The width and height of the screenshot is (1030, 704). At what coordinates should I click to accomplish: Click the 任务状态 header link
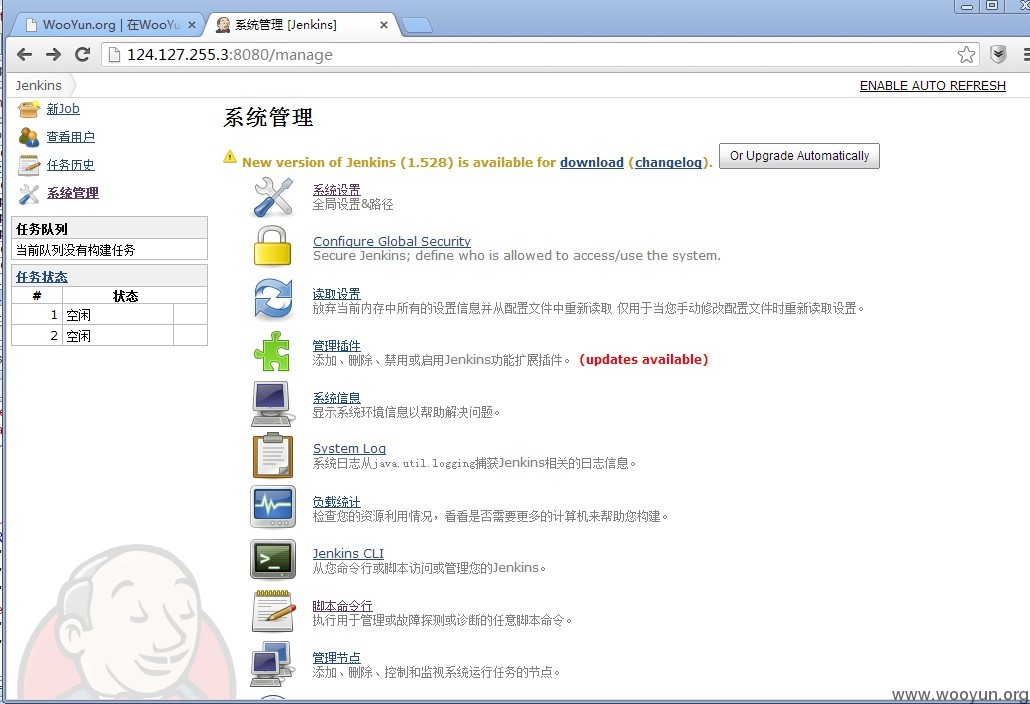[x=42, y=276]
